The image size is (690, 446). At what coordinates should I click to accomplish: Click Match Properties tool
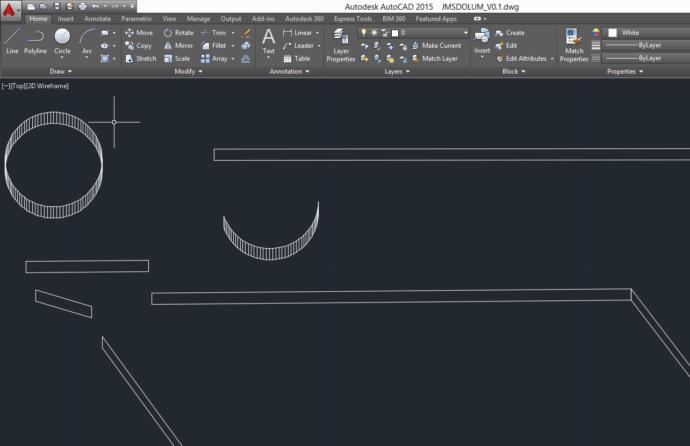tap(574, 45)
